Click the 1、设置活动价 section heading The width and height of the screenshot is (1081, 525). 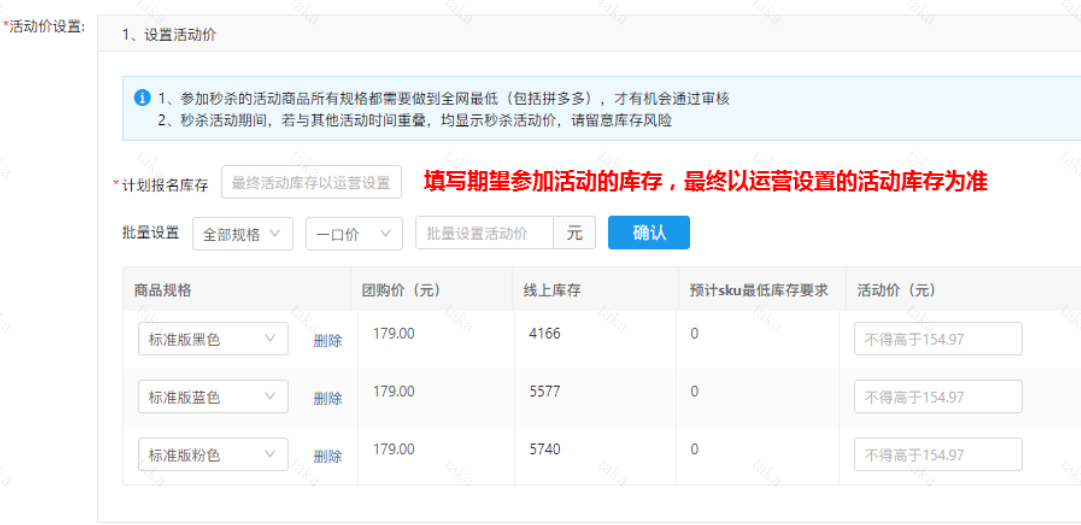(169, 35)
